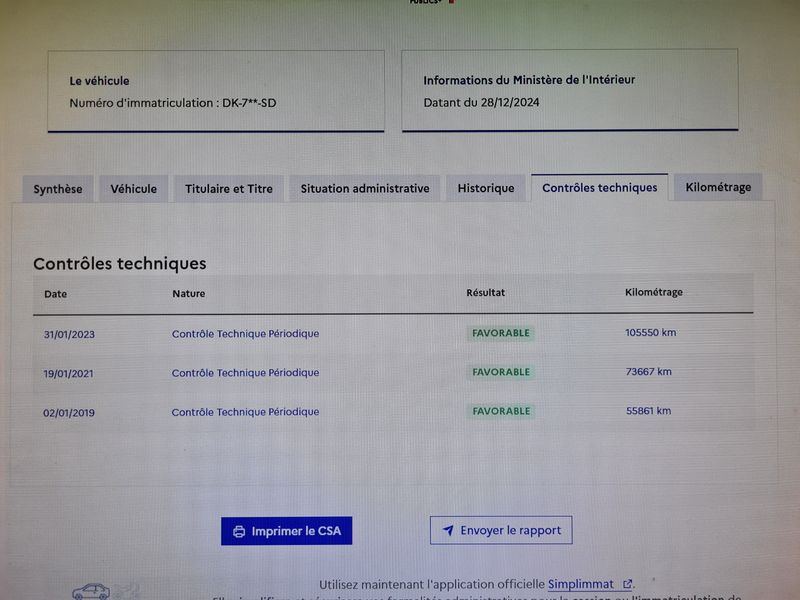
Task: Click the date 31/01/2023
Action: click(69, 335)
